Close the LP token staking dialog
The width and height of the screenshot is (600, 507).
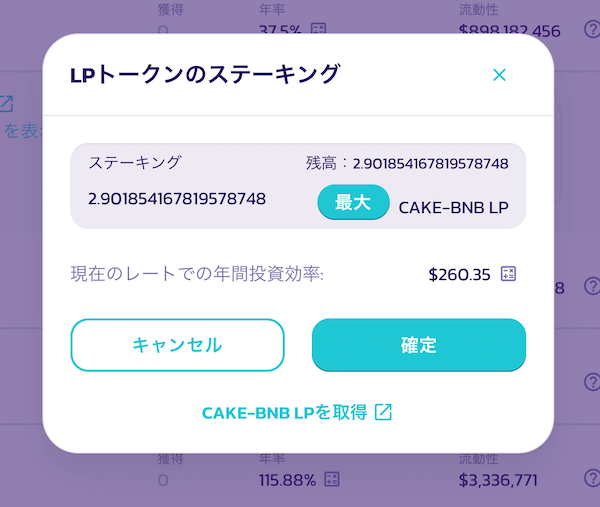[x=499, y=75]
